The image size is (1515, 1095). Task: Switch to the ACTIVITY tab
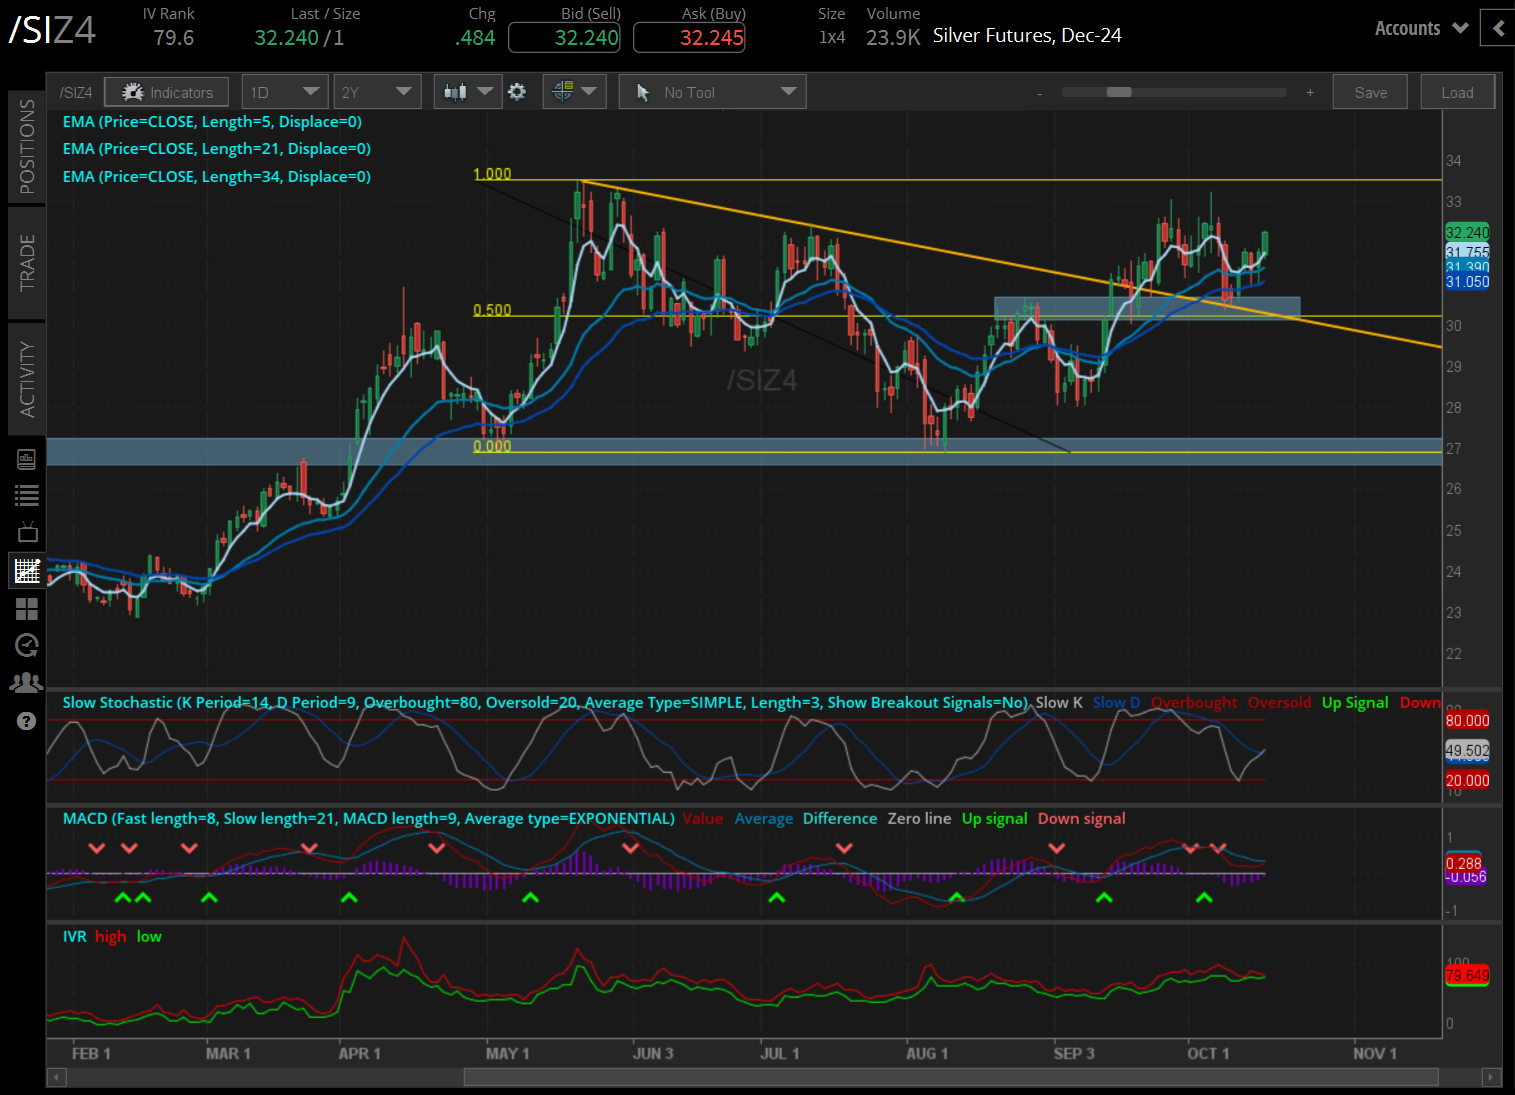point(27,379)
